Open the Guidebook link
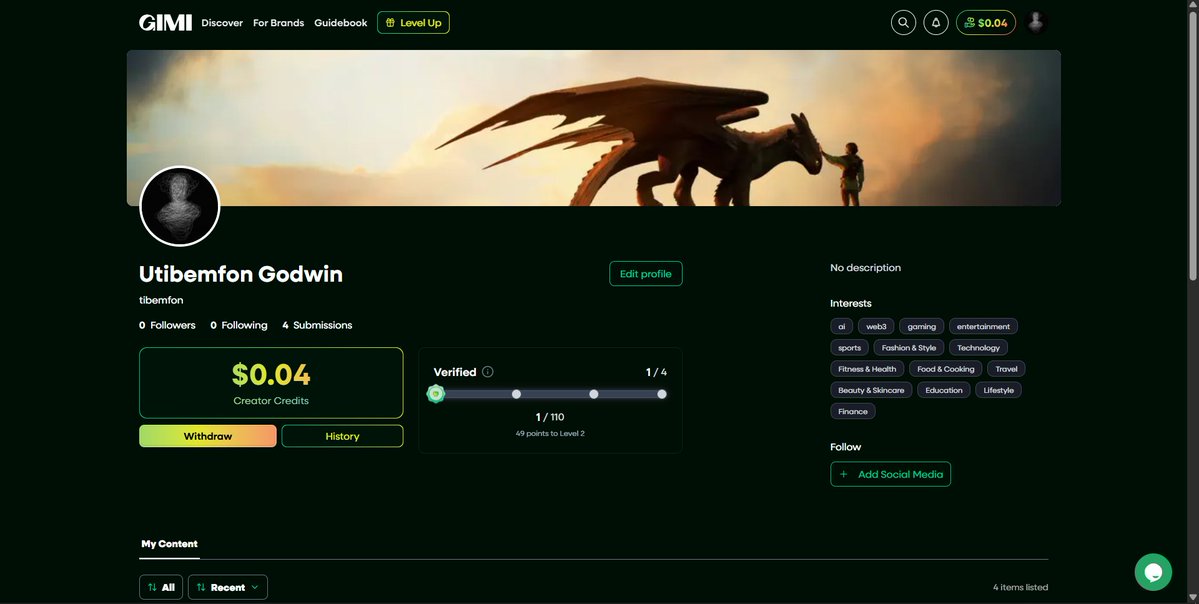Viewport: 1199px width, 604px height. tap(340, 23)
